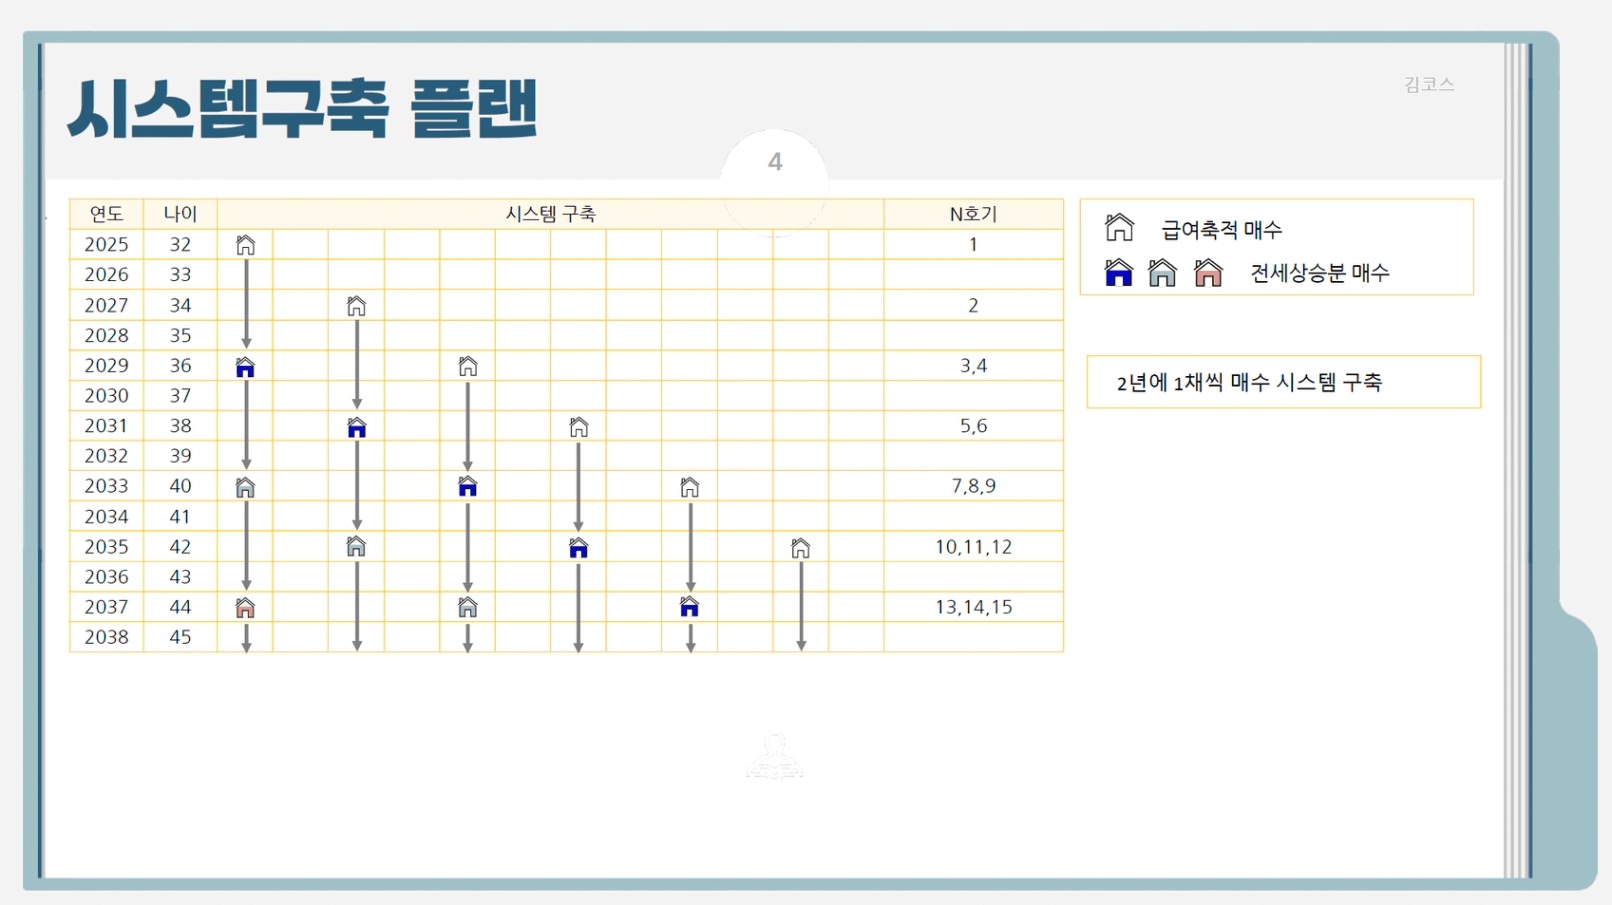Select the 시스템 구축 column header

coord(550,214)
